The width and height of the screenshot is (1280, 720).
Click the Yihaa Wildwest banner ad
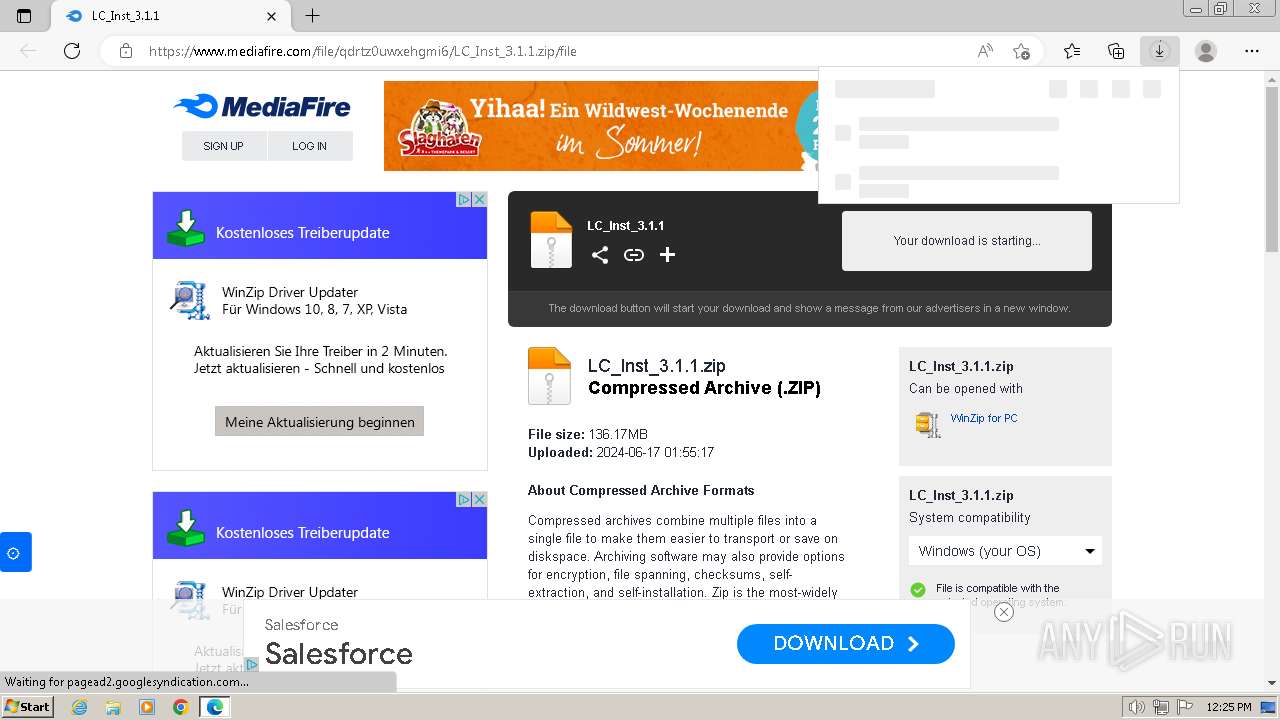point(601,126)
